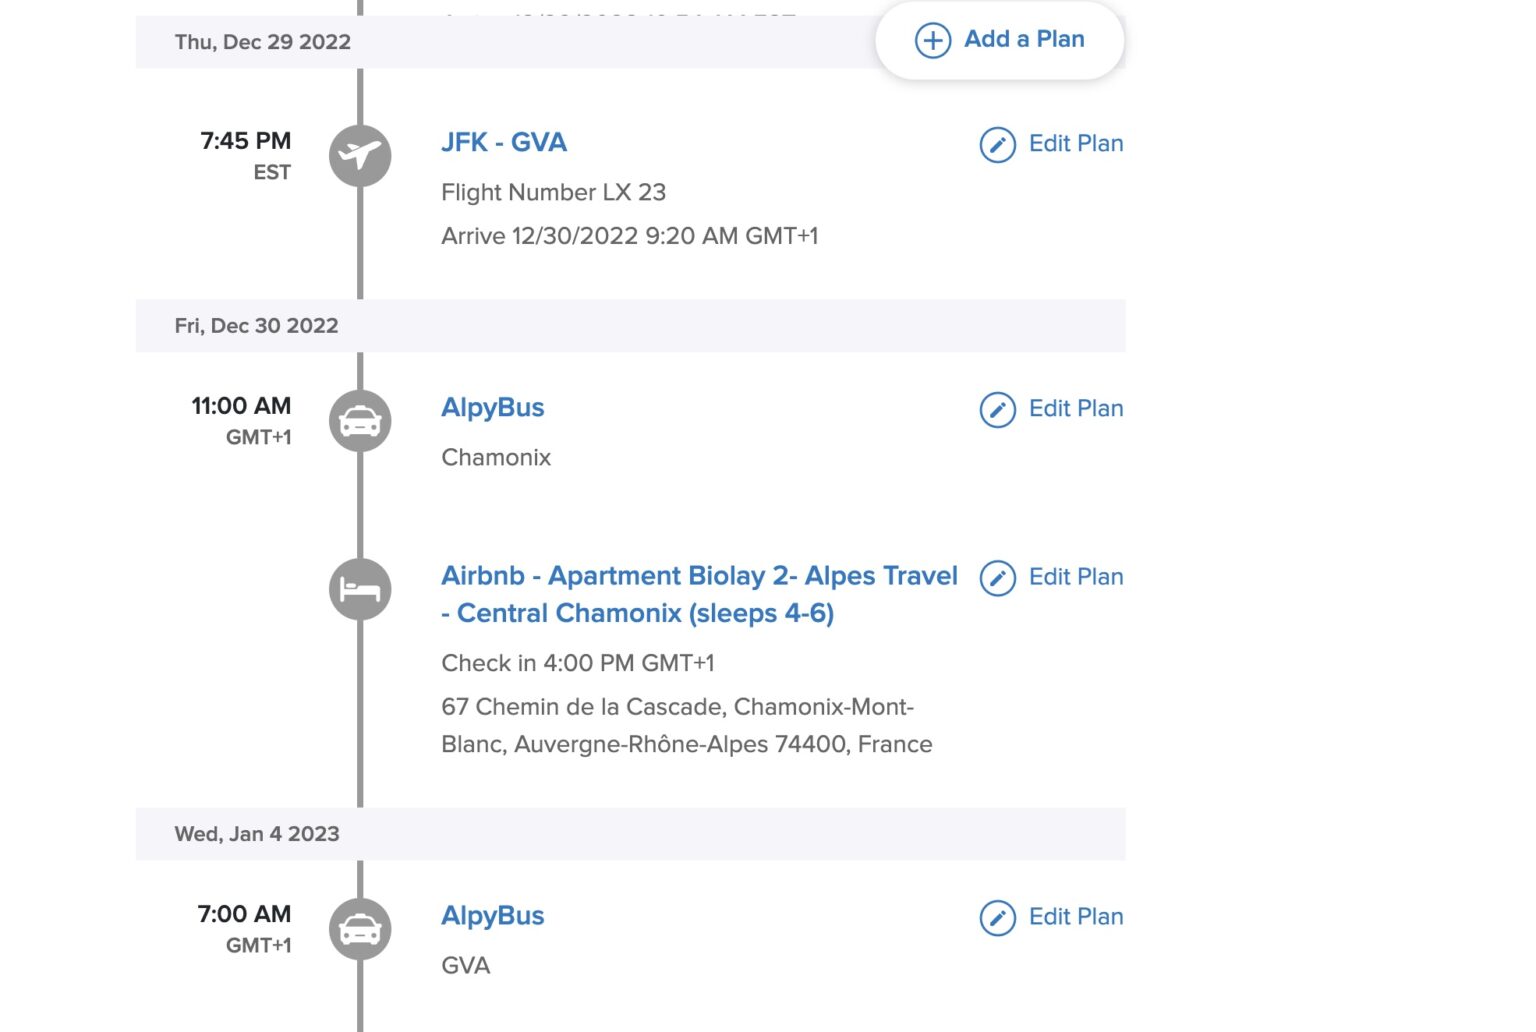Click Edit Plan next to the Airbnb stay
The height and width of the screenshot is (1032, 1536).
tap(1077, 577)
